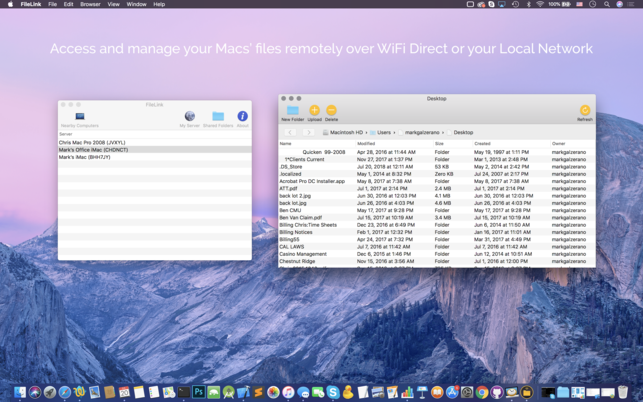Image resolution: width=643 pixels, height=402 pixels.
Task: Open the My Server globe icon
Action: click(x=189, y=118)
